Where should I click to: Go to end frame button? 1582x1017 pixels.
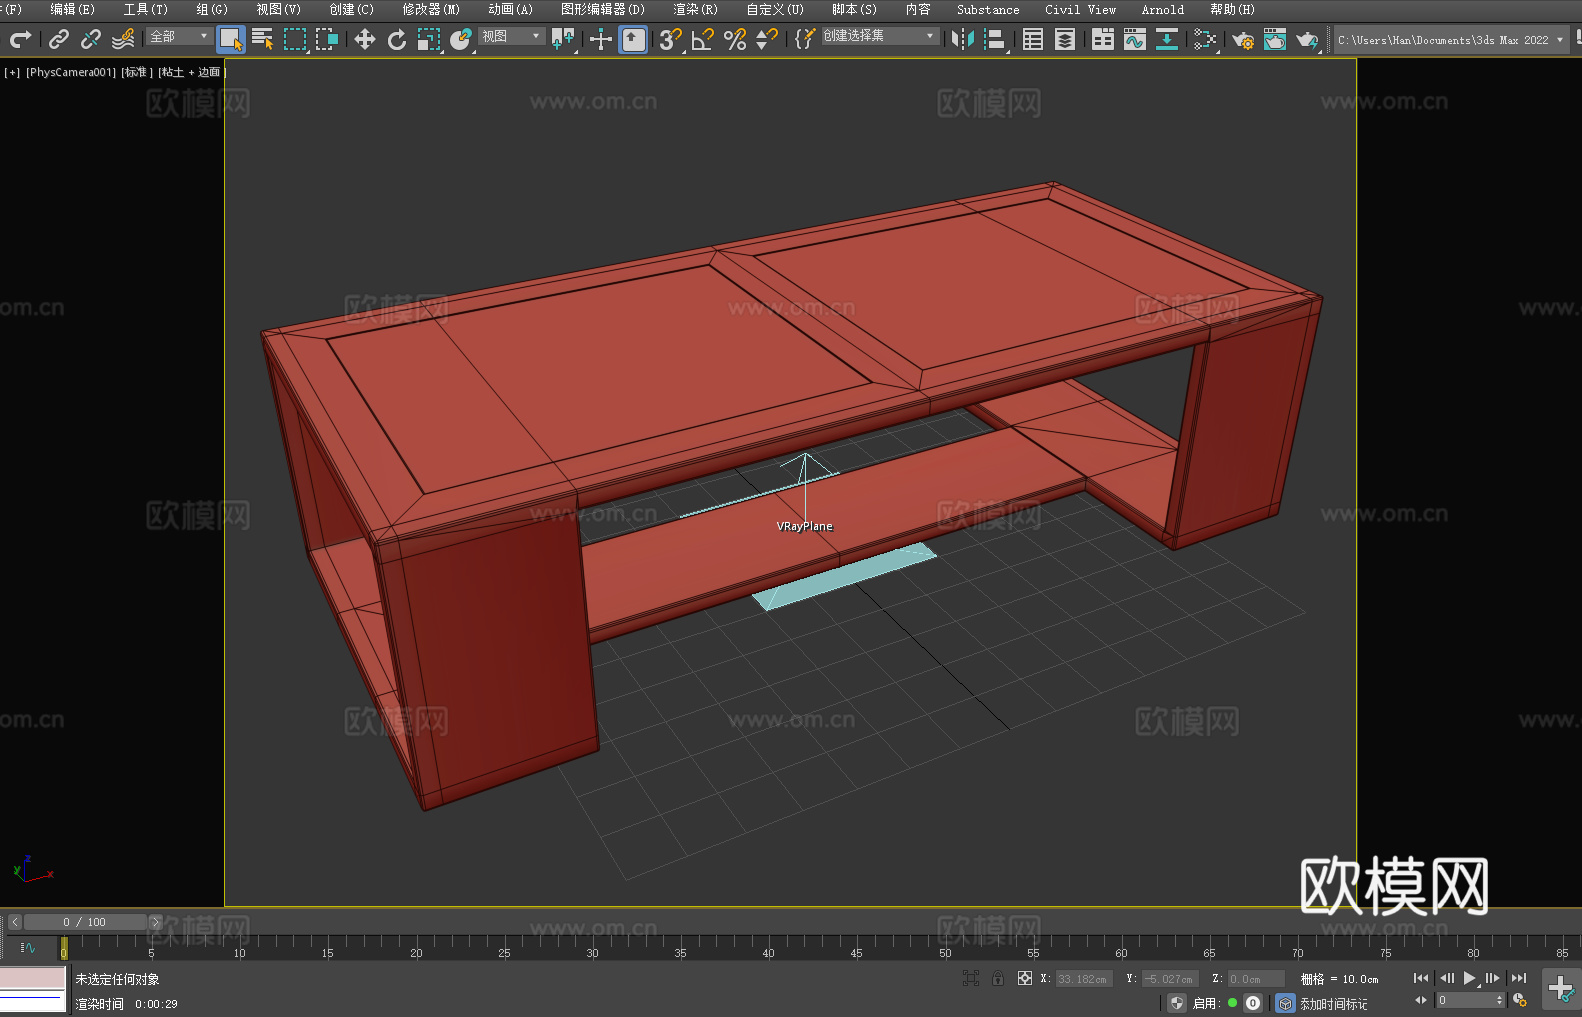[1519, 978]
